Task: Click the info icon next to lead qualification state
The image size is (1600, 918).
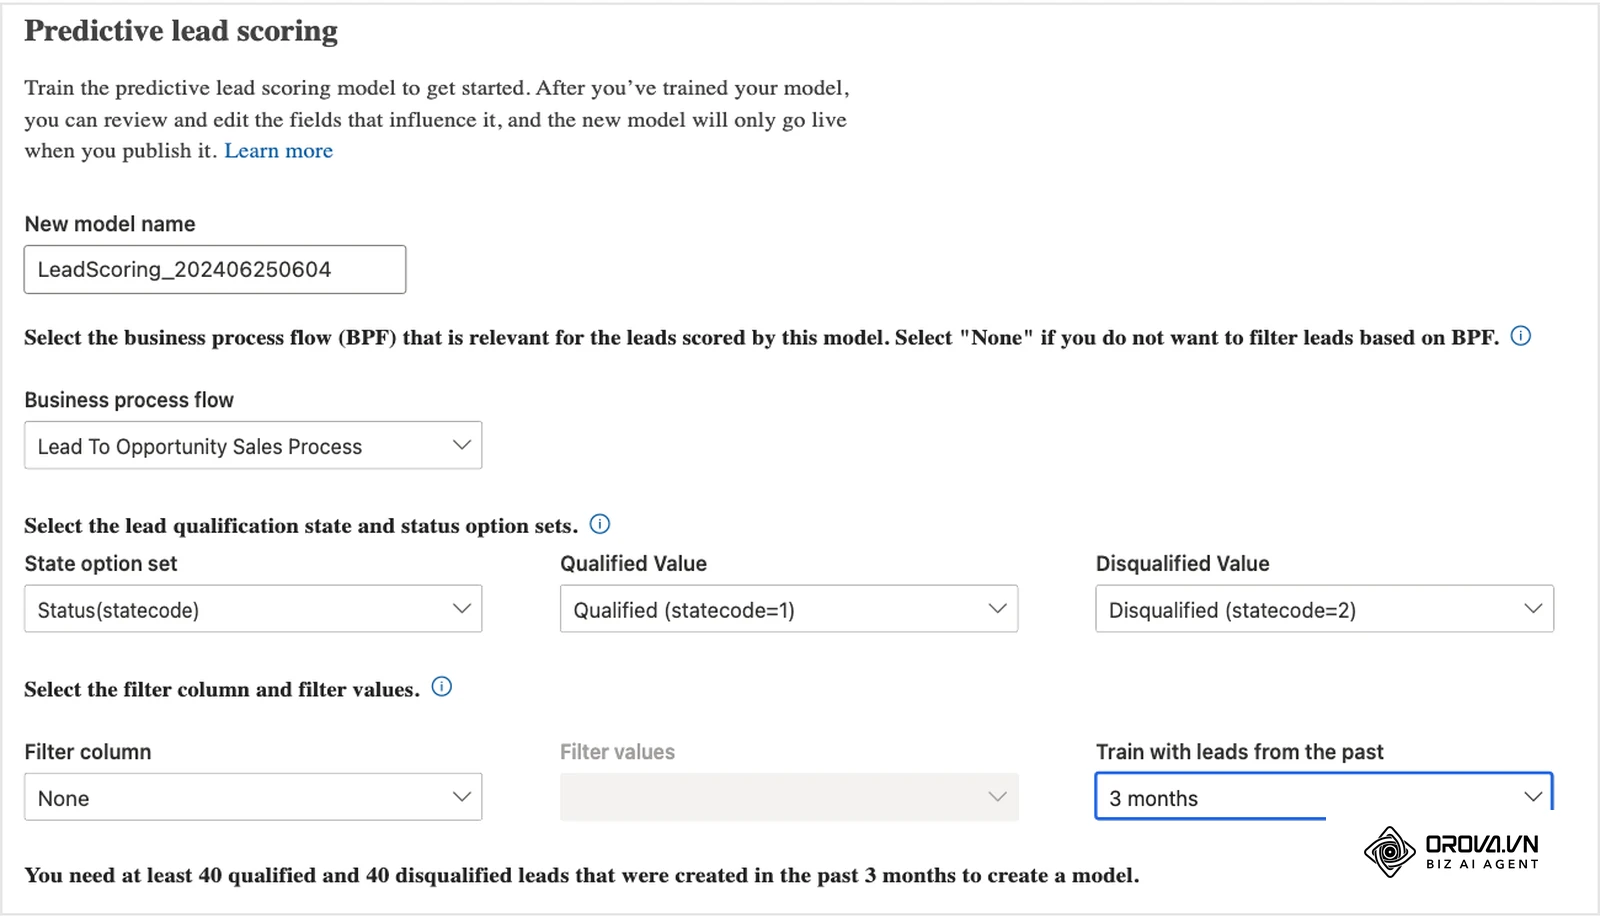Action: [600, 524]
